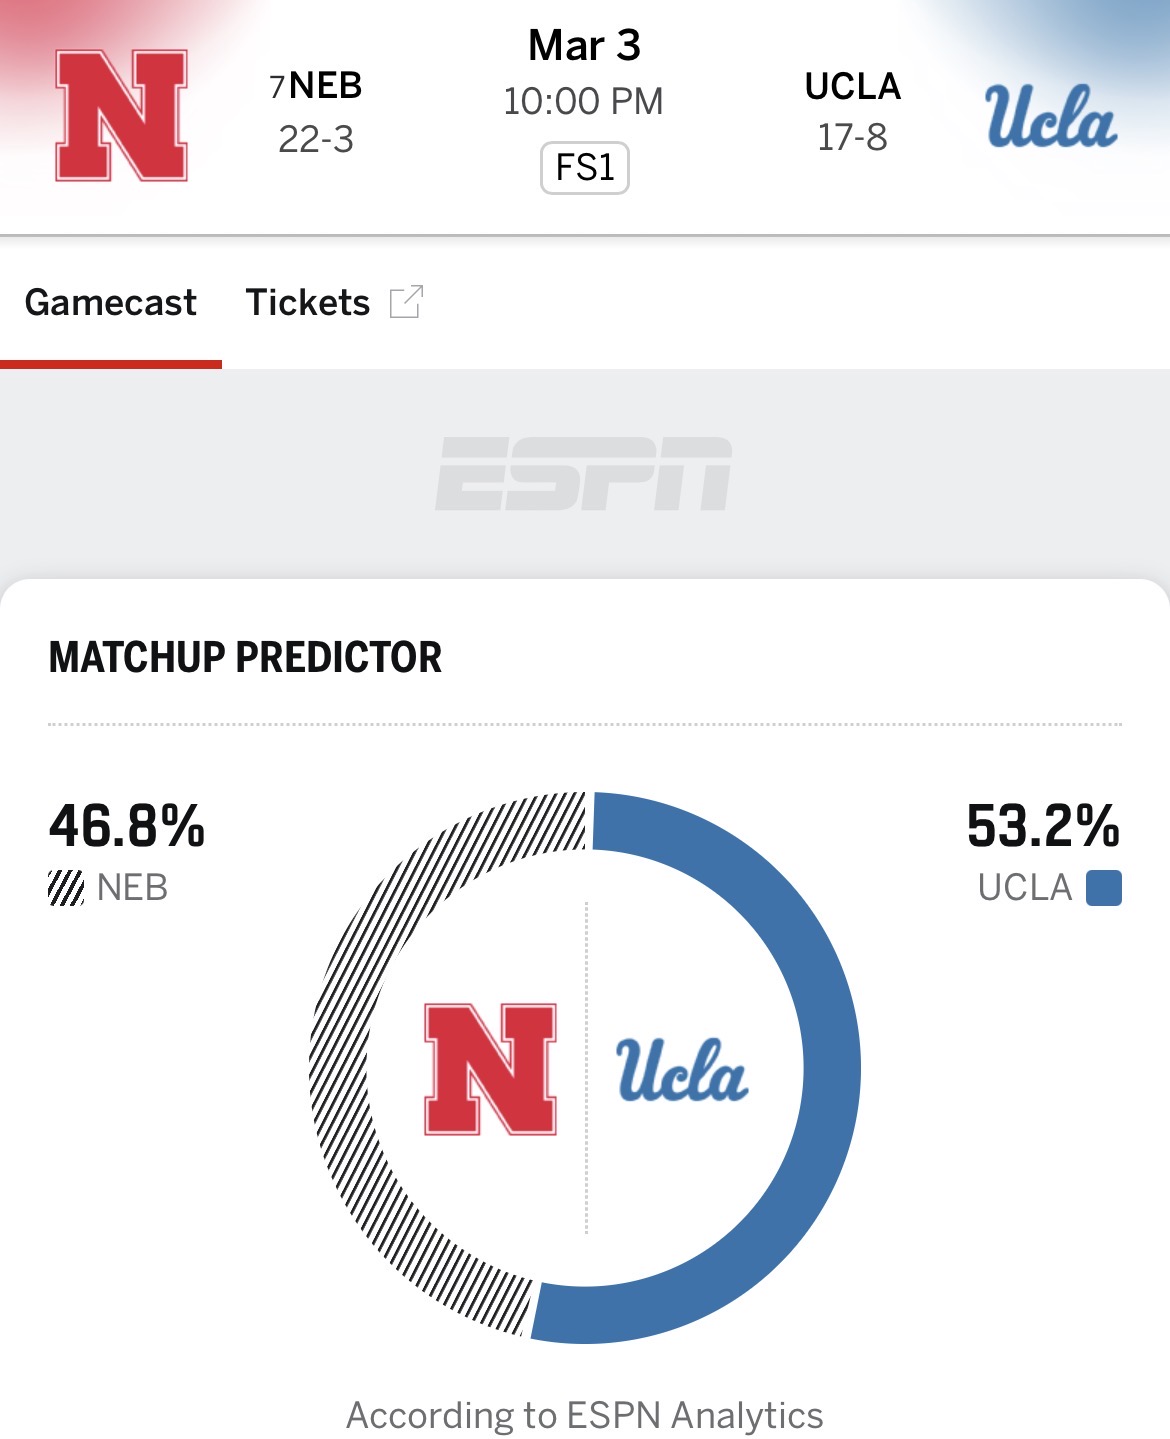Open the external link icon beside Tickets
The height and width of the screenshot is (1439, 1170).
coord(406,302)
